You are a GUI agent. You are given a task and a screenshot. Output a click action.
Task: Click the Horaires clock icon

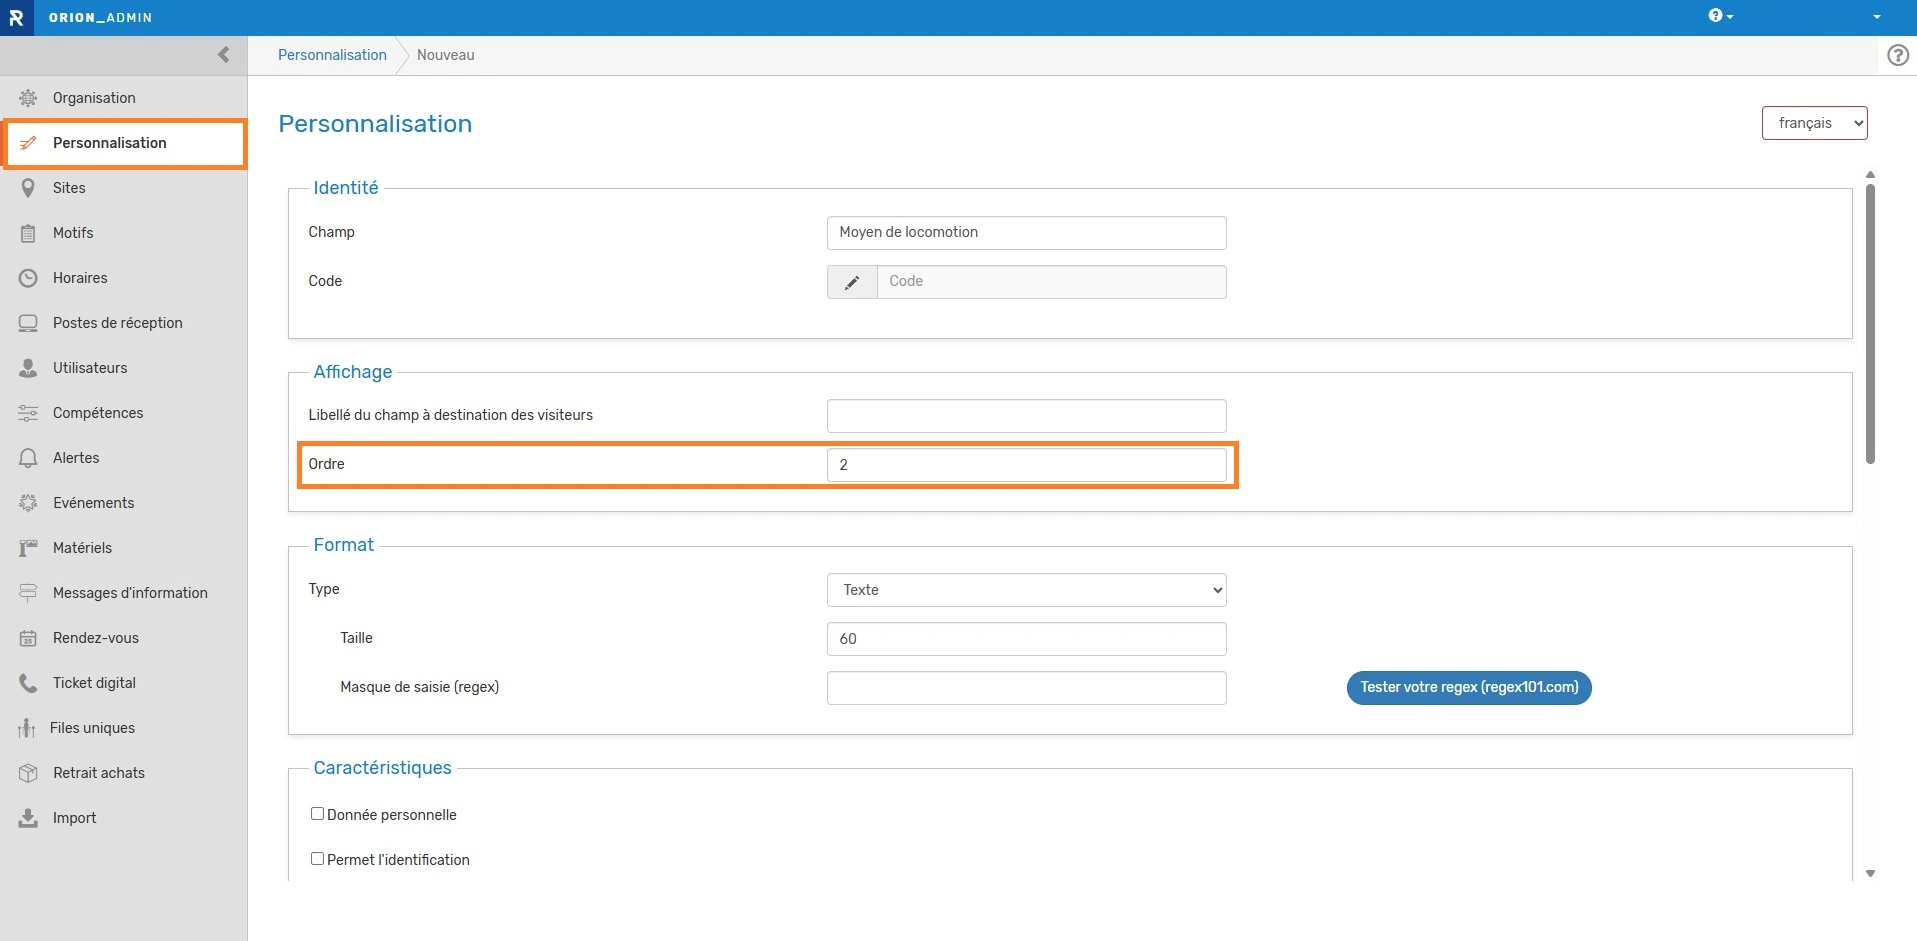[28, 278]
